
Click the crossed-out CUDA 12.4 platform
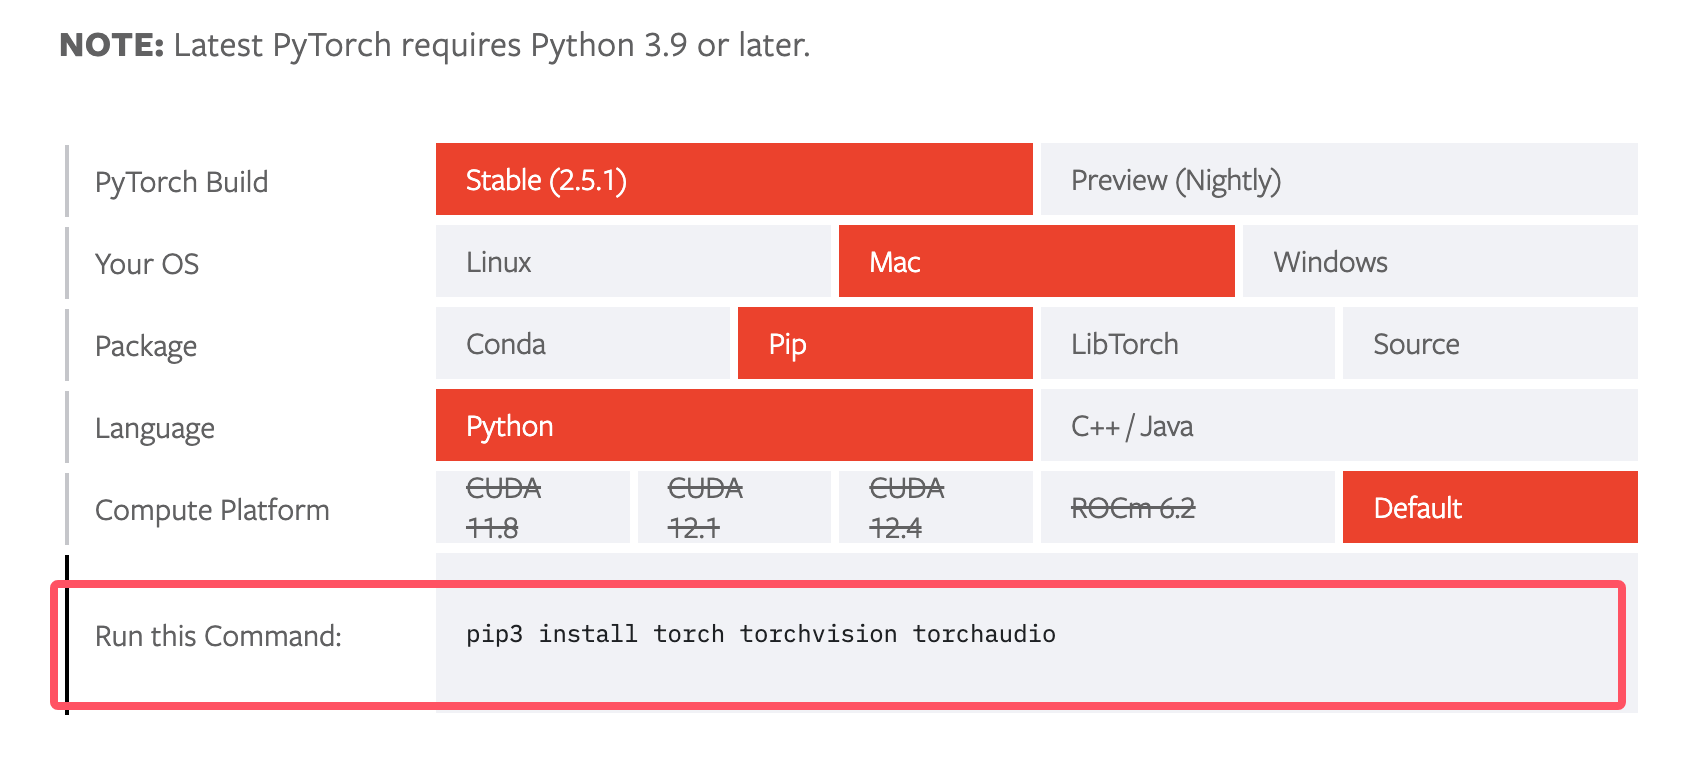click(x=935, y=508)
